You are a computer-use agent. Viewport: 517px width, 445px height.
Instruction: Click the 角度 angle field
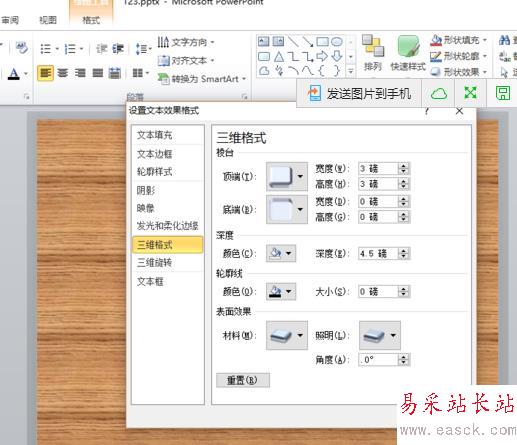click(x=378, y=360)
